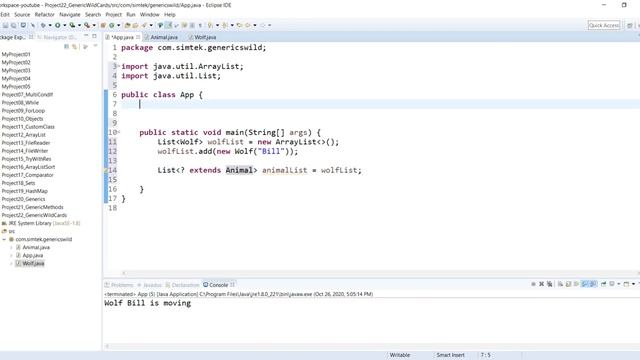Image resolution: width=640 pixels, height=360 pixels.
Task: Click Remove All Terminated Launches icon
Action: click(549, 284)
